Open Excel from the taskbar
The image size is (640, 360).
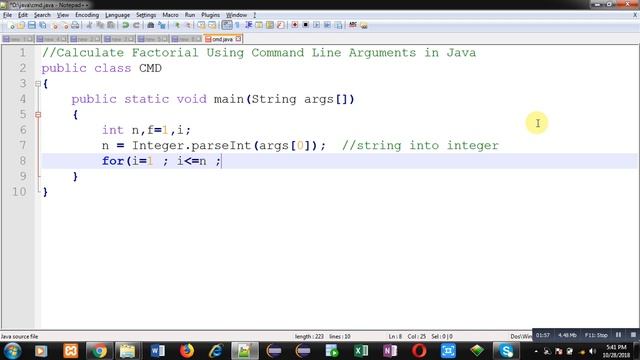click(x=361, y=351)
